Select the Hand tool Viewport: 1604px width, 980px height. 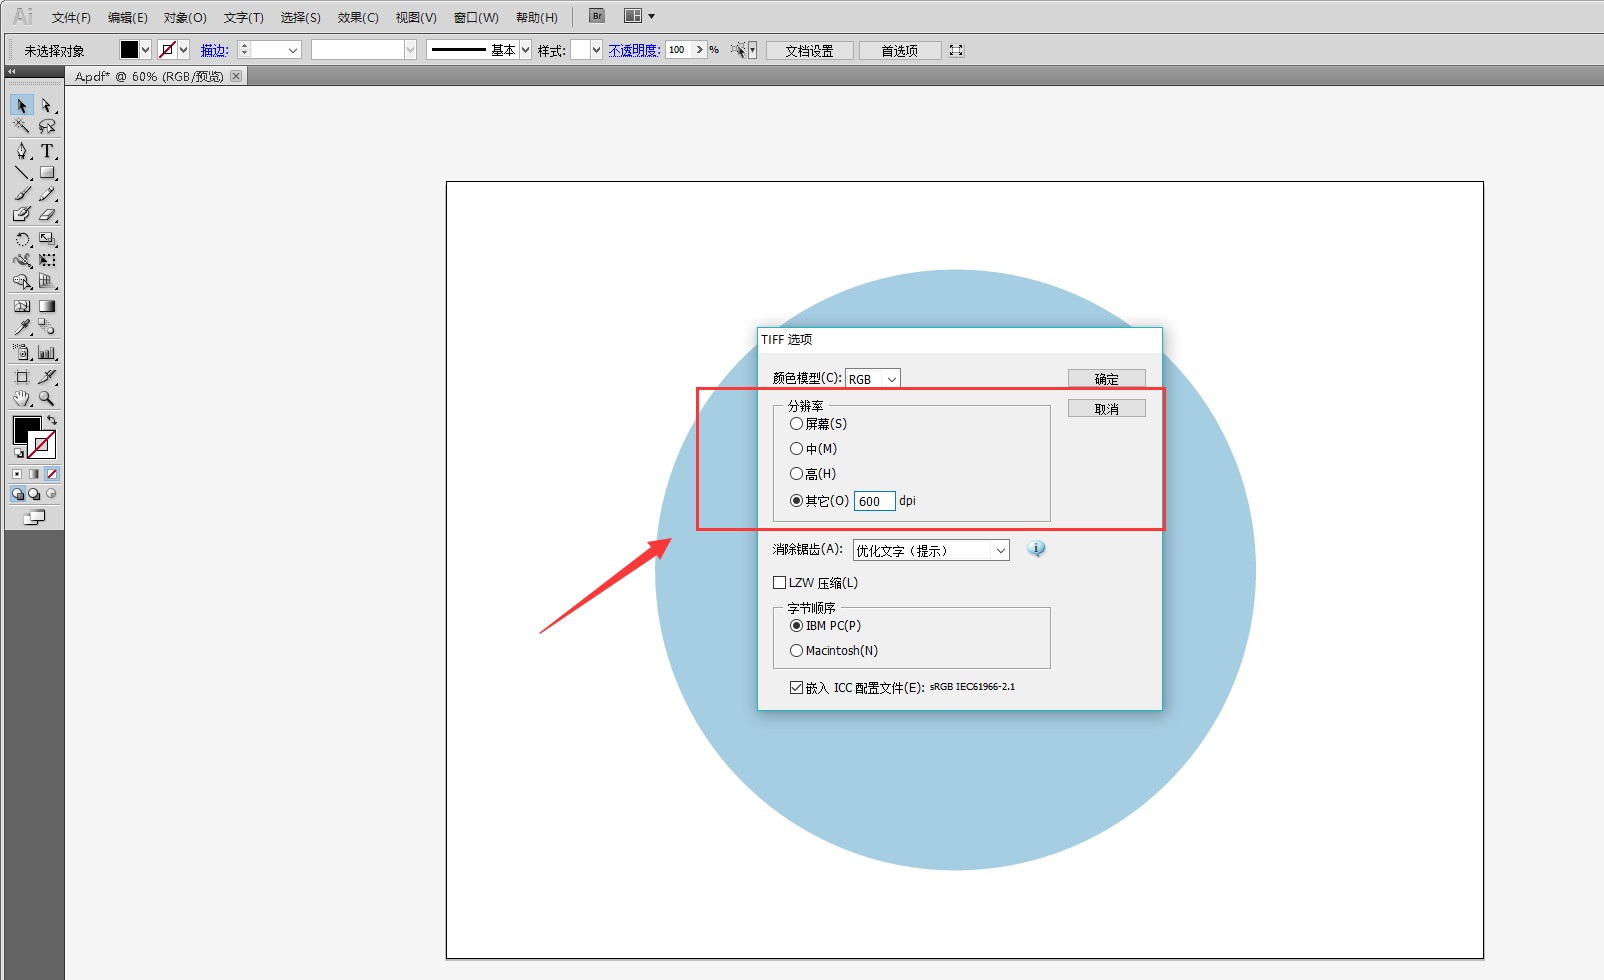22,398
